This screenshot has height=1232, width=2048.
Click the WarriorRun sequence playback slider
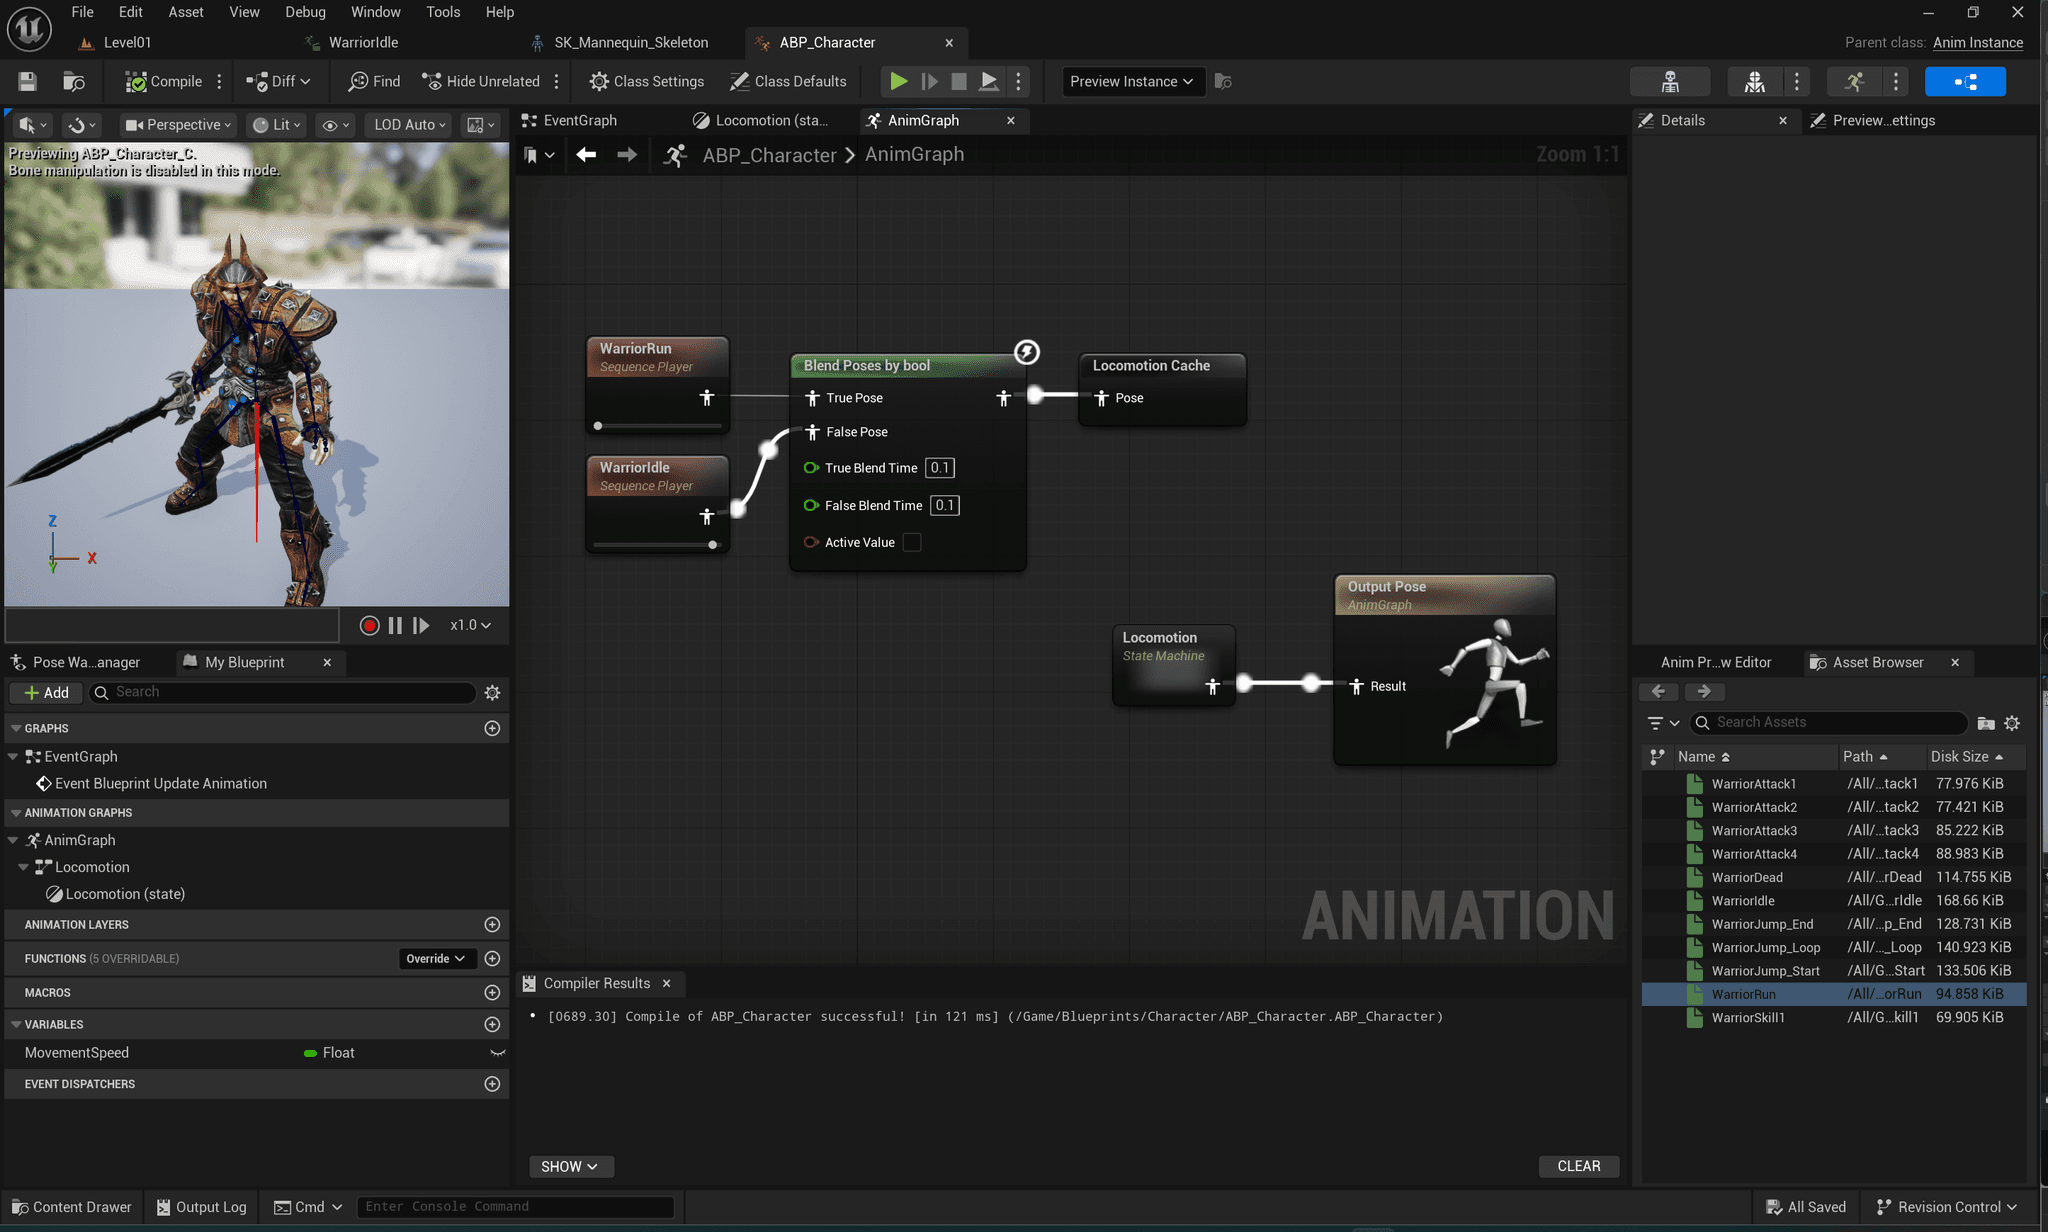tap(657, 426)
